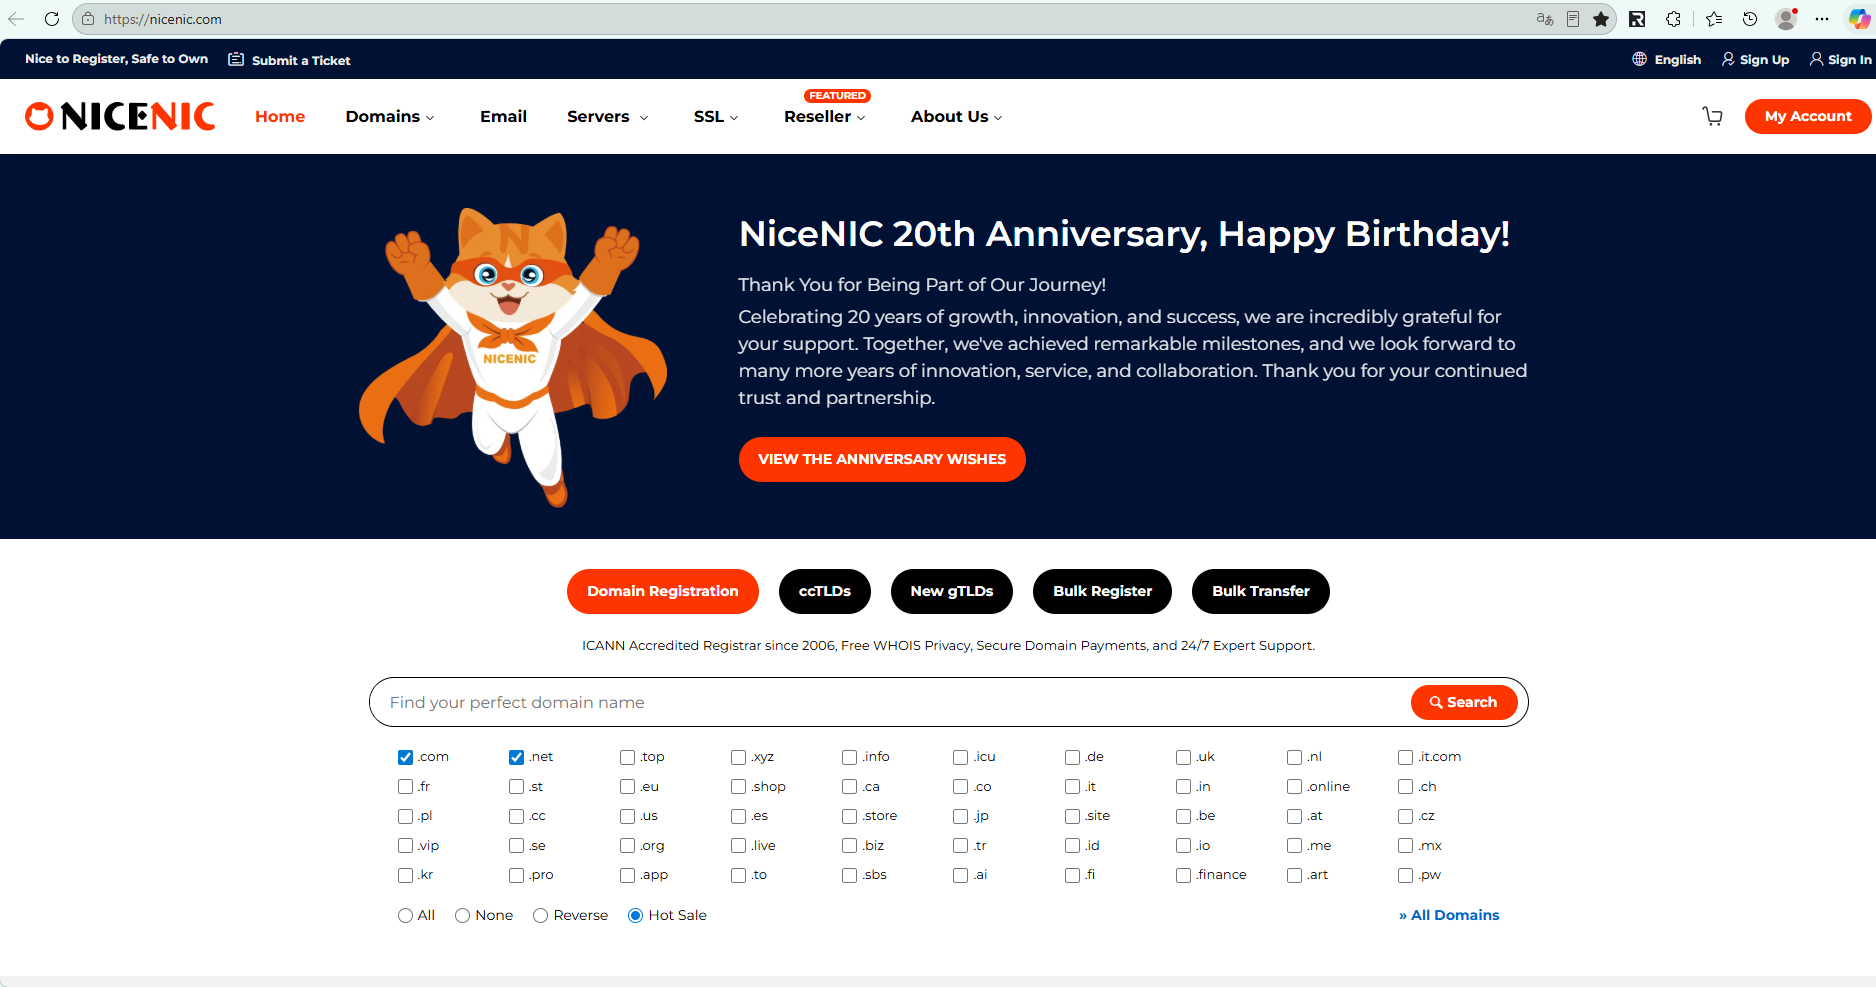Image resolution: width=1876 pixels, height=987 pixels.
Task: Click the browser profile avatar
Action: point(1786,19)
